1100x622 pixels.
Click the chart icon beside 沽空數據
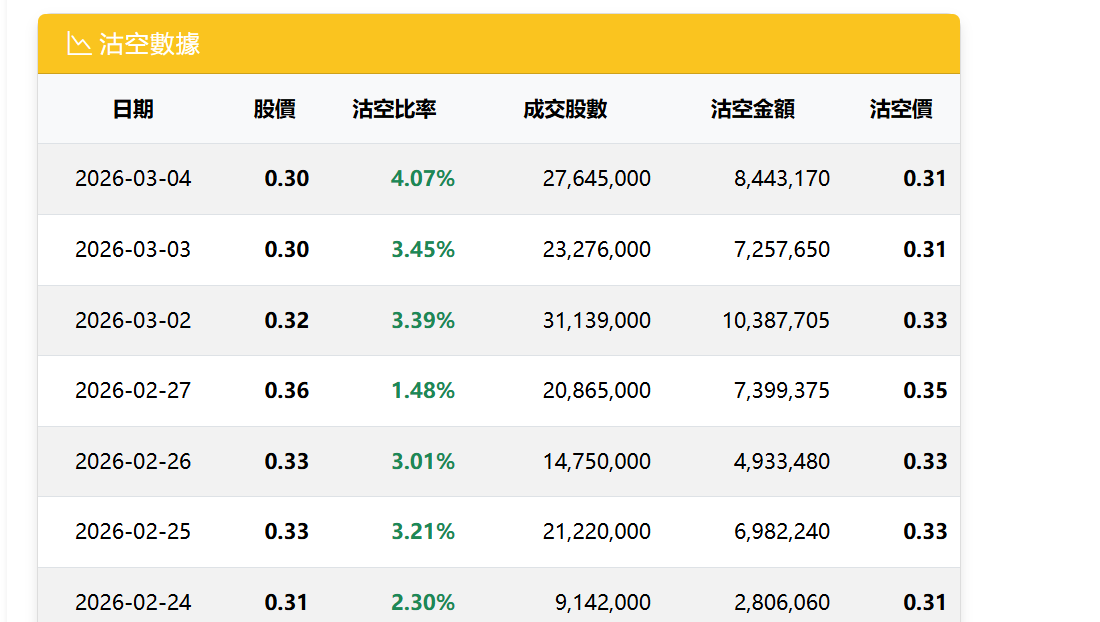point(79,43)
